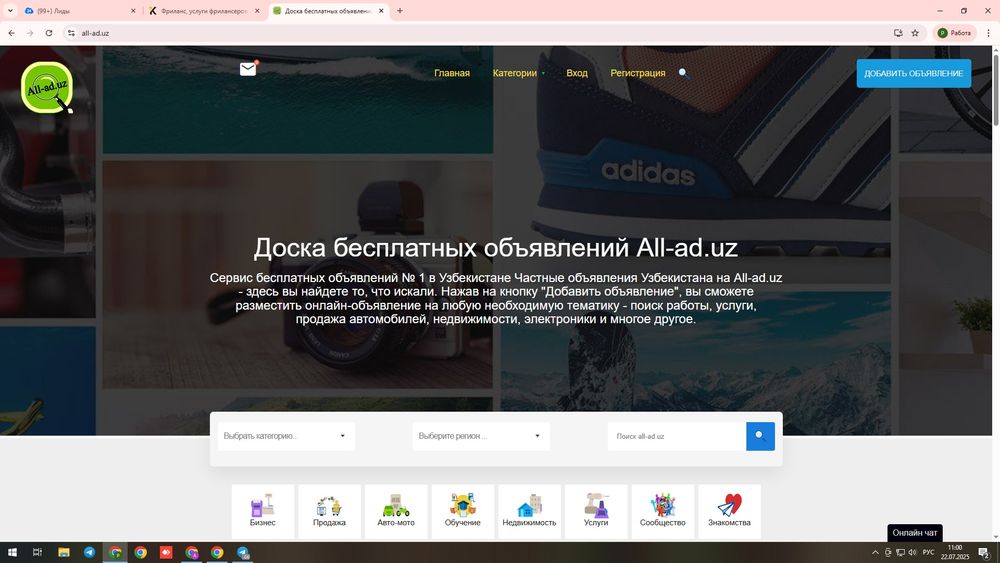Click the Поиск all-ad.uz search field
Screen dimensions: 1000x563
tap(677, 436)
